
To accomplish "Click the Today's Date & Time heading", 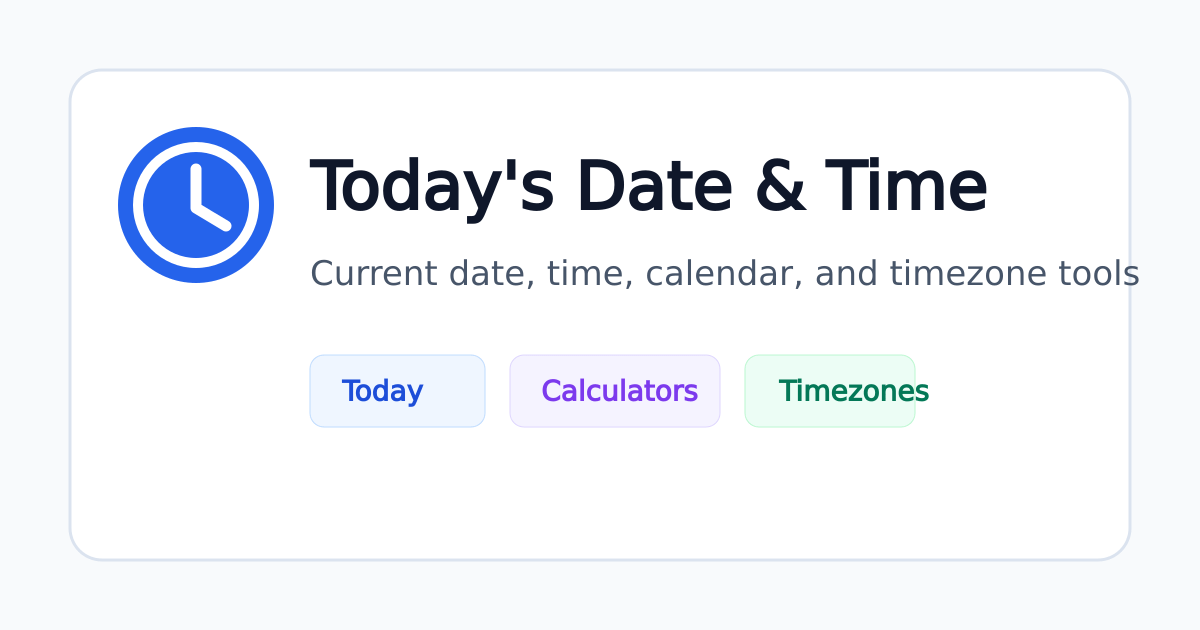I will [649, 188].
